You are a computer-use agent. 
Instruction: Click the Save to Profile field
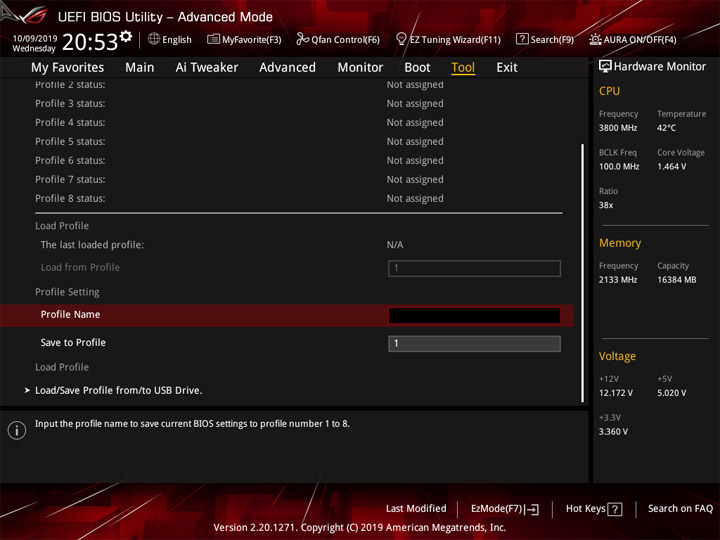(474, 343)
